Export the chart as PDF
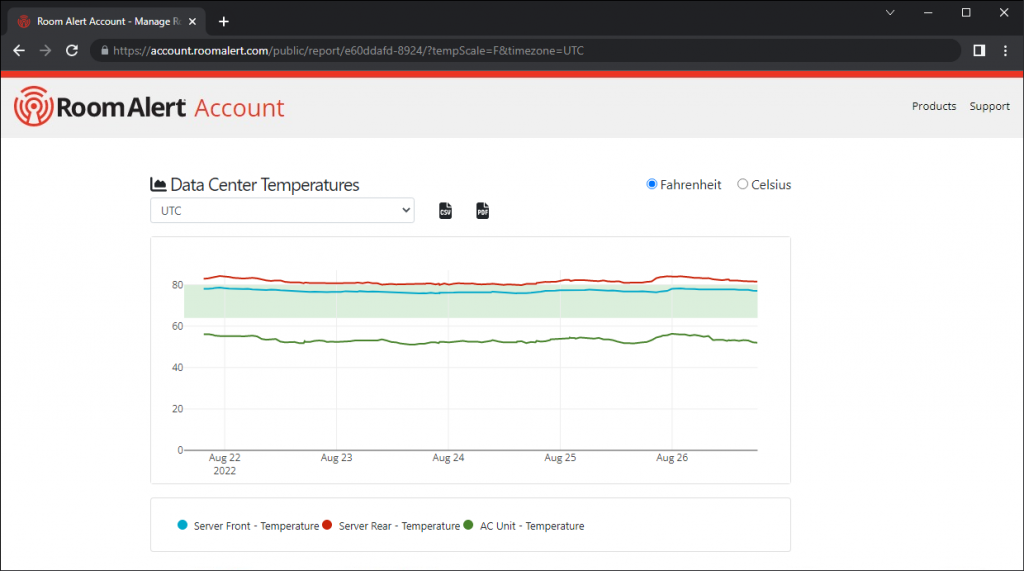1024x571 pixels. (482, 211)
